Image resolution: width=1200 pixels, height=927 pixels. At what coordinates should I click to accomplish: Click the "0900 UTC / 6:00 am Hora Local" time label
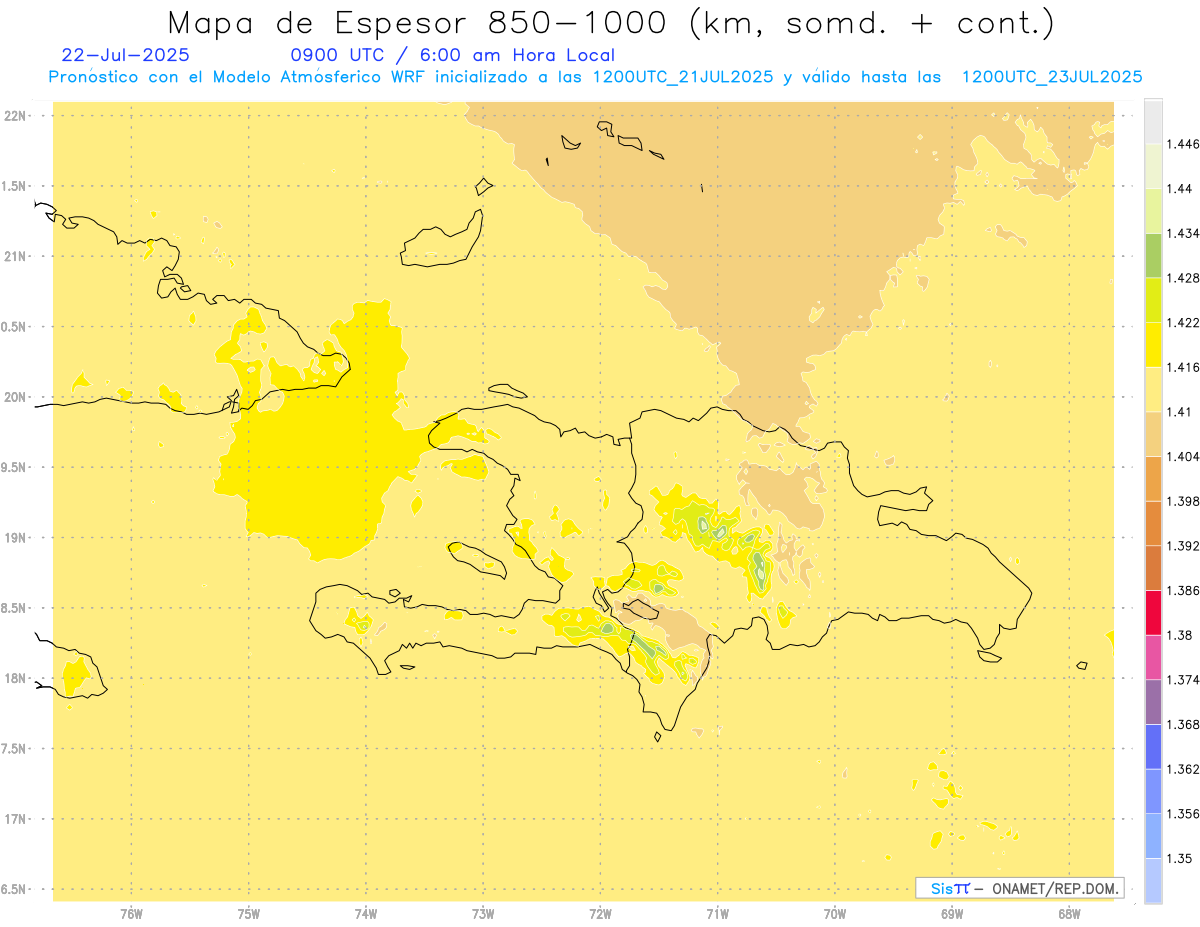(452, 56)
